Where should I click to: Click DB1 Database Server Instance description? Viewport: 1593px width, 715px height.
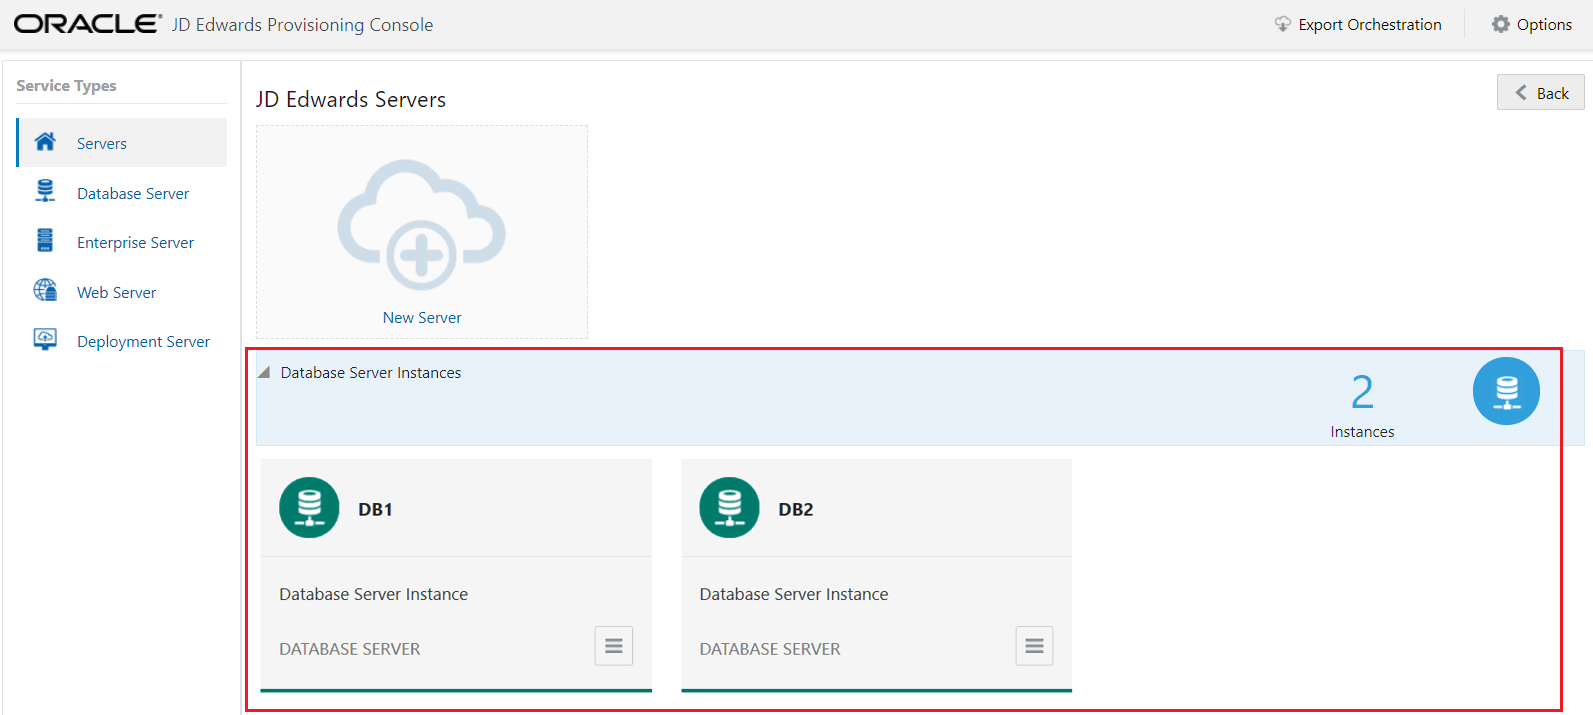(373, 594)
